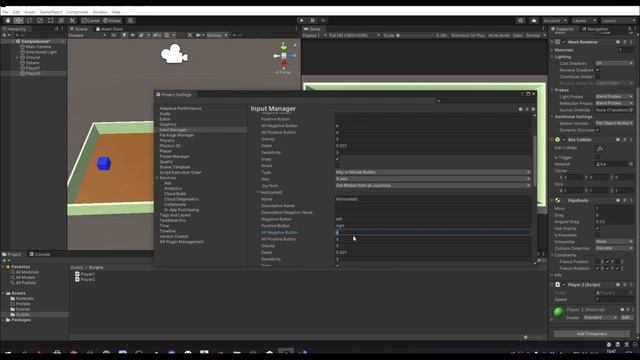Expand the Ground object in Hierarchy
This screenshot has width=640, height=360.
pos(18,58)
